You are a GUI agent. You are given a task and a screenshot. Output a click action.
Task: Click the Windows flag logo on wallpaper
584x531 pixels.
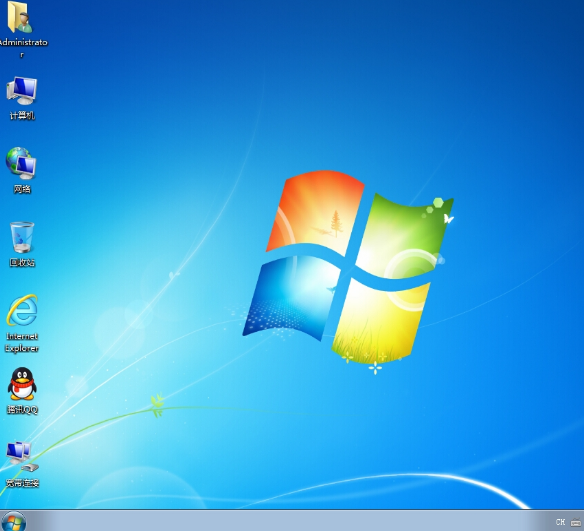tap(348, 267)
